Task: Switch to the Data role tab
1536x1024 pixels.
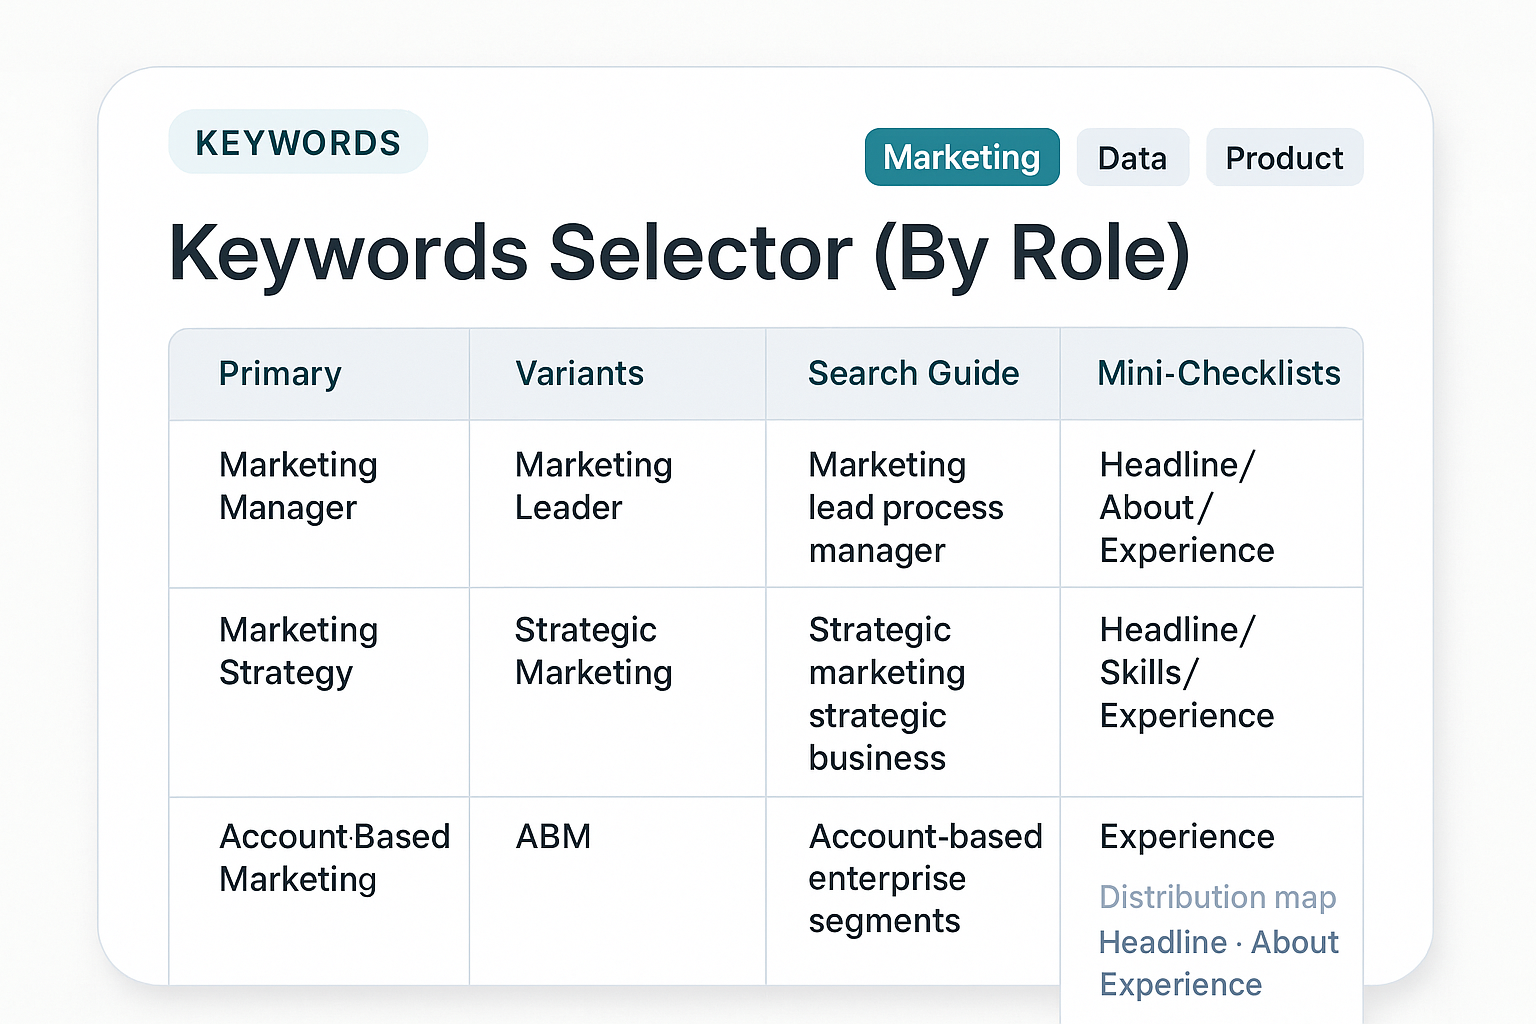Action: coord(1132,158)
